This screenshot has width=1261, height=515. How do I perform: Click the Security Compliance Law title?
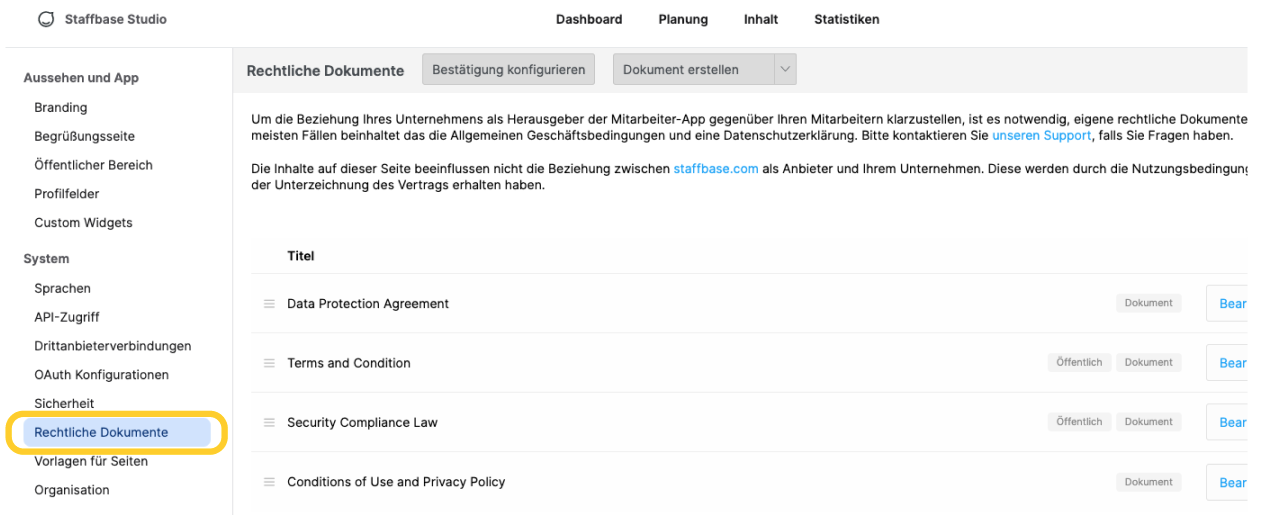(x=362, y=422)
